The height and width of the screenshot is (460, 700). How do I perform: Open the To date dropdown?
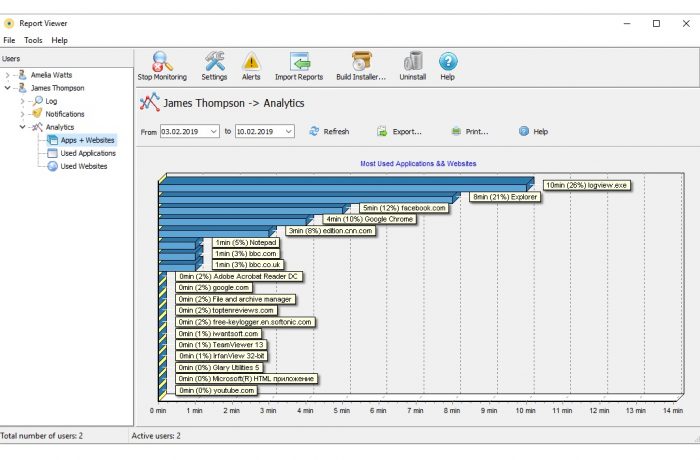click(x=288, y=131)
